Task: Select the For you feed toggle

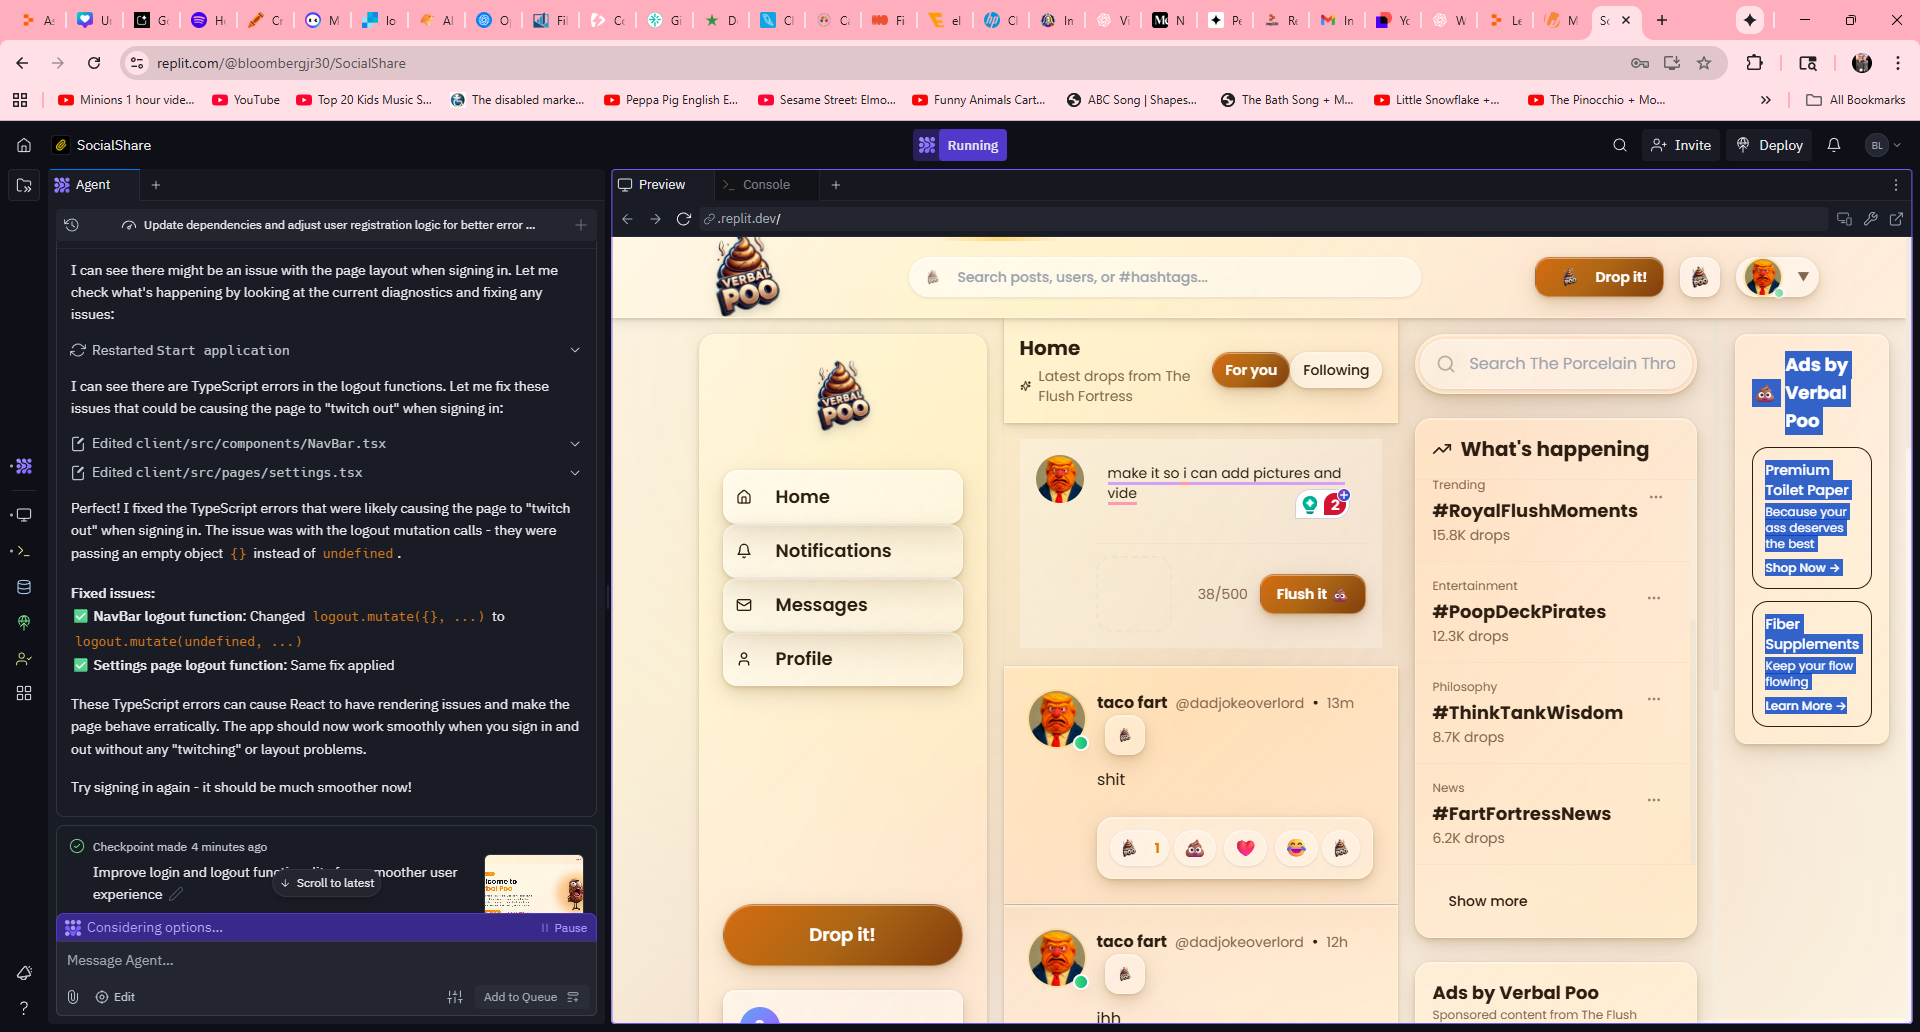Action: click(x=1250, y=370)
